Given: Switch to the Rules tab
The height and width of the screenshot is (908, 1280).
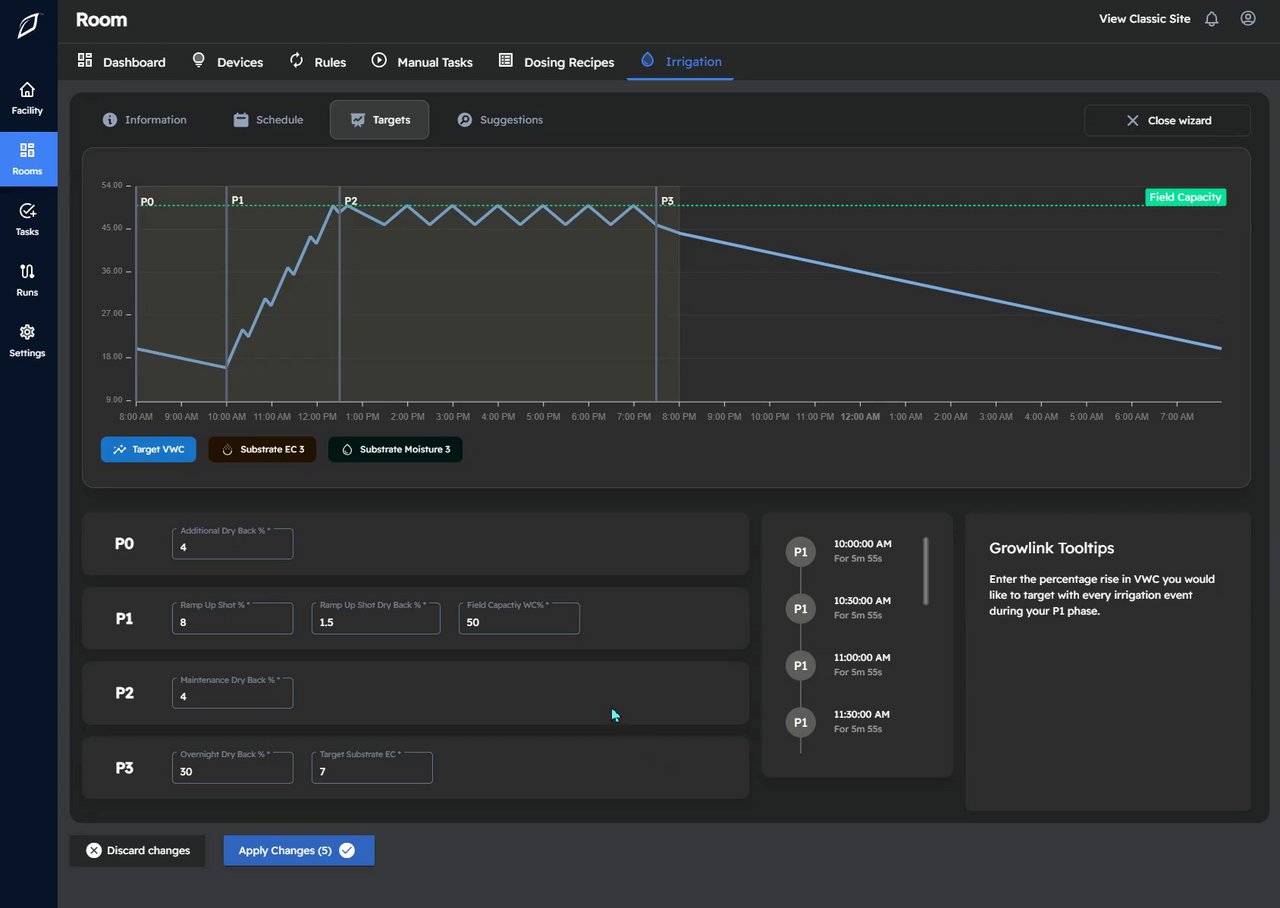Looking at the screenshot, I should point(318,61).
